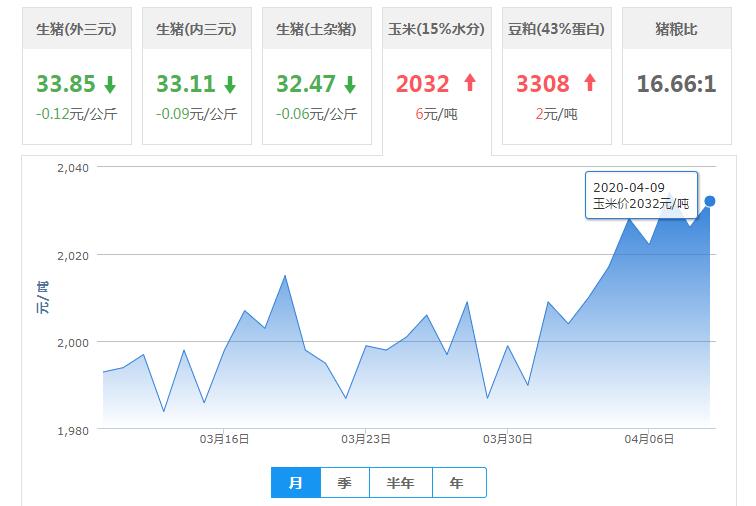756x506 pixels.
Task: Switch the chart to 季 (quarter) range
Action: [345, 483]
